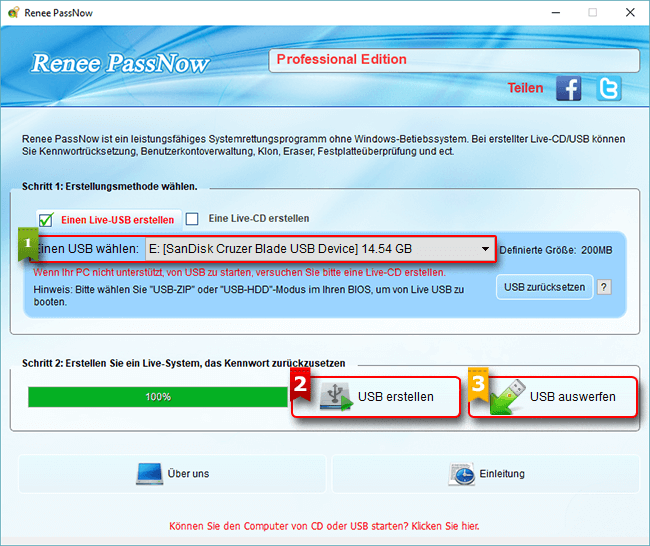Image resolution: width=650 pixels, height=546 pixels.
Task: Click the USB auswerfen button
Action: click(553, 397)
